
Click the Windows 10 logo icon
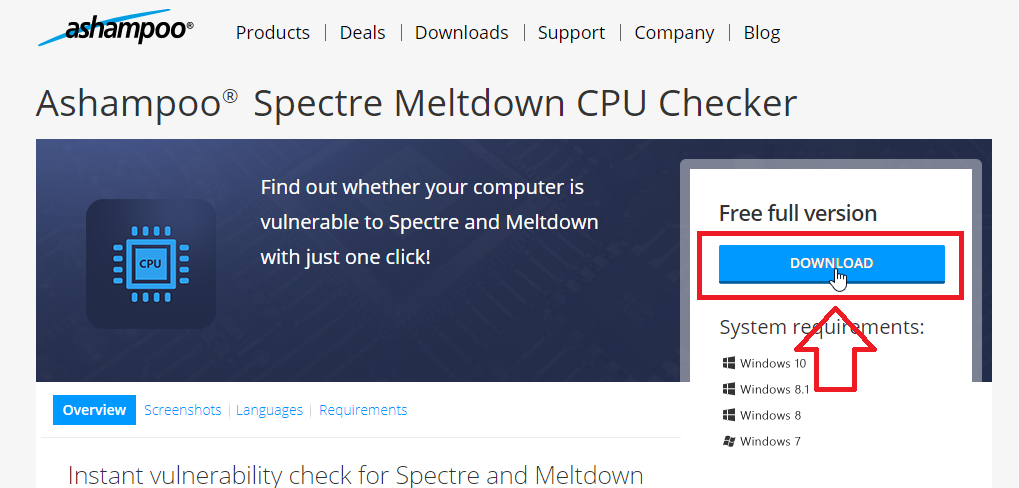(x=729, y=363)
